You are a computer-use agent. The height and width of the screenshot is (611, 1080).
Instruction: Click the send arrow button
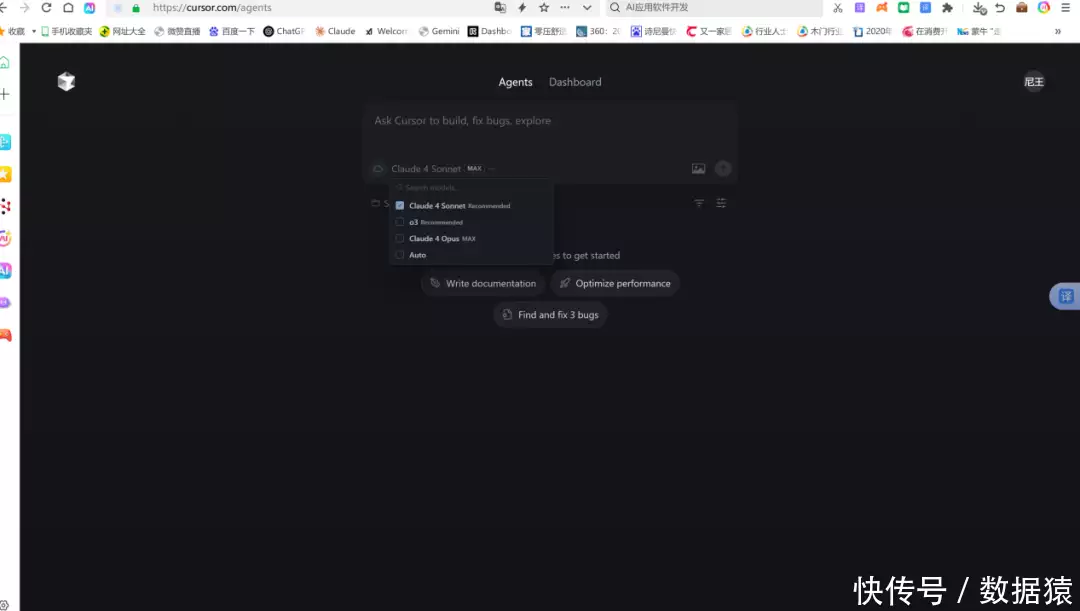click(x=723, y=169)
